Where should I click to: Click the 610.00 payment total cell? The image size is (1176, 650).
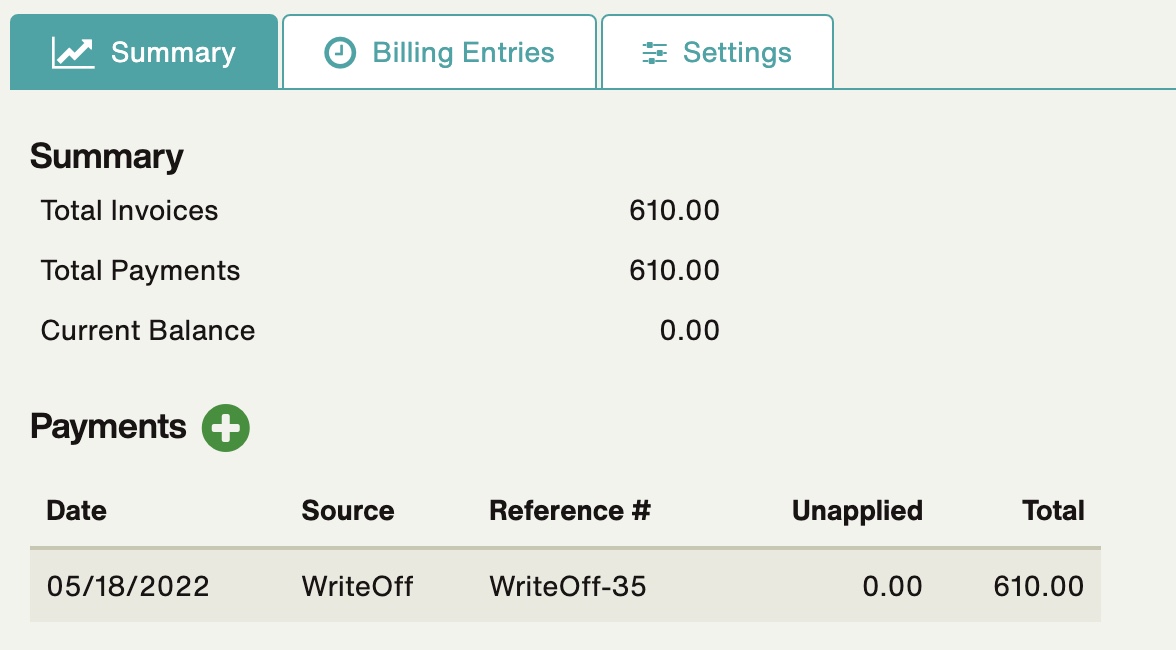[1039, 586]
